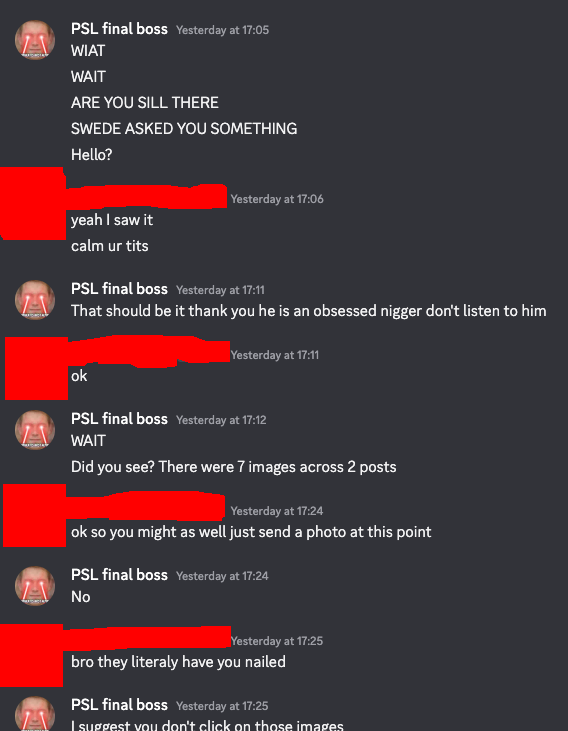The width and height of the screenshot is (568, 731).
Task: Click 'ARE YOU SILL THERE' message
Action: [145, 103]
